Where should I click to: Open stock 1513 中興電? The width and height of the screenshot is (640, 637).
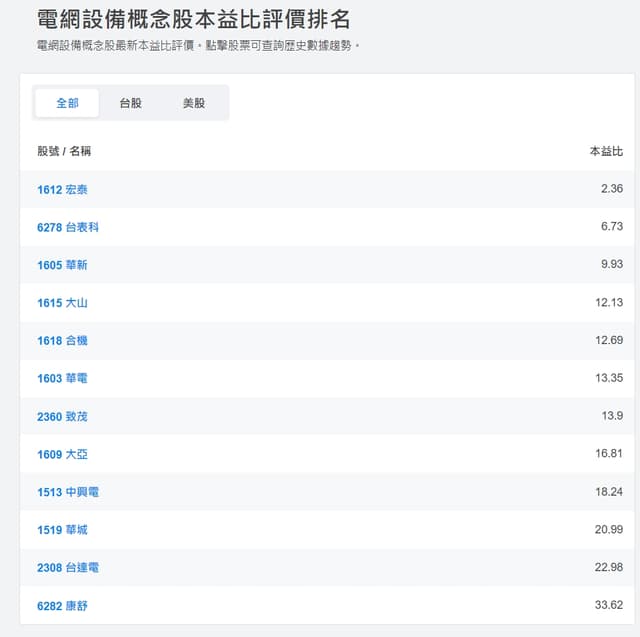pos(68,492)
